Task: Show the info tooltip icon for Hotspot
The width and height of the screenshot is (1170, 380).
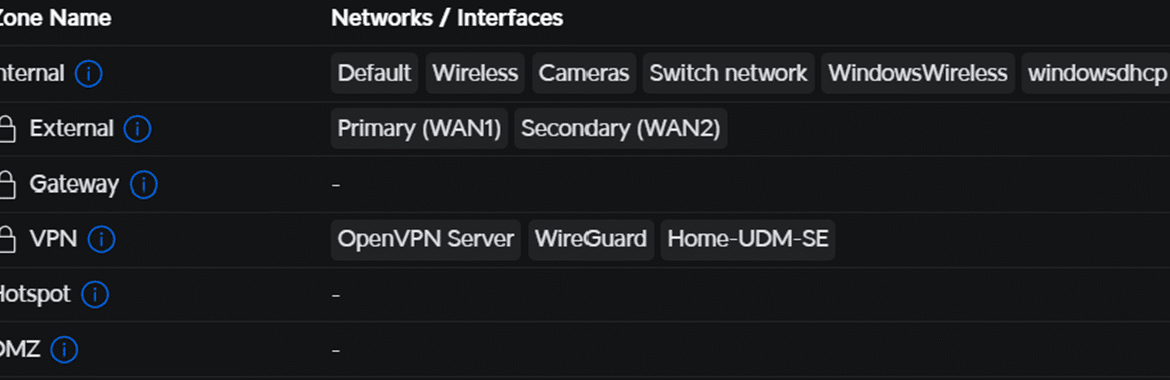Action: (x=95, y=294)
